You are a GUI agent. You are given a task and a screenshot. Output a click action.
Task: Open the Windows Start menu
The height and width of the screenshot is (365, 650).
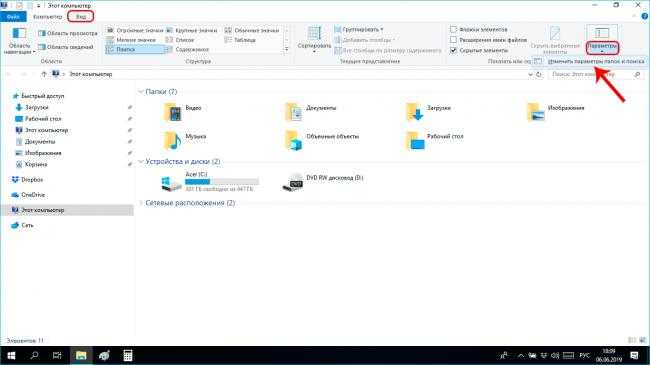pos(11,355)
